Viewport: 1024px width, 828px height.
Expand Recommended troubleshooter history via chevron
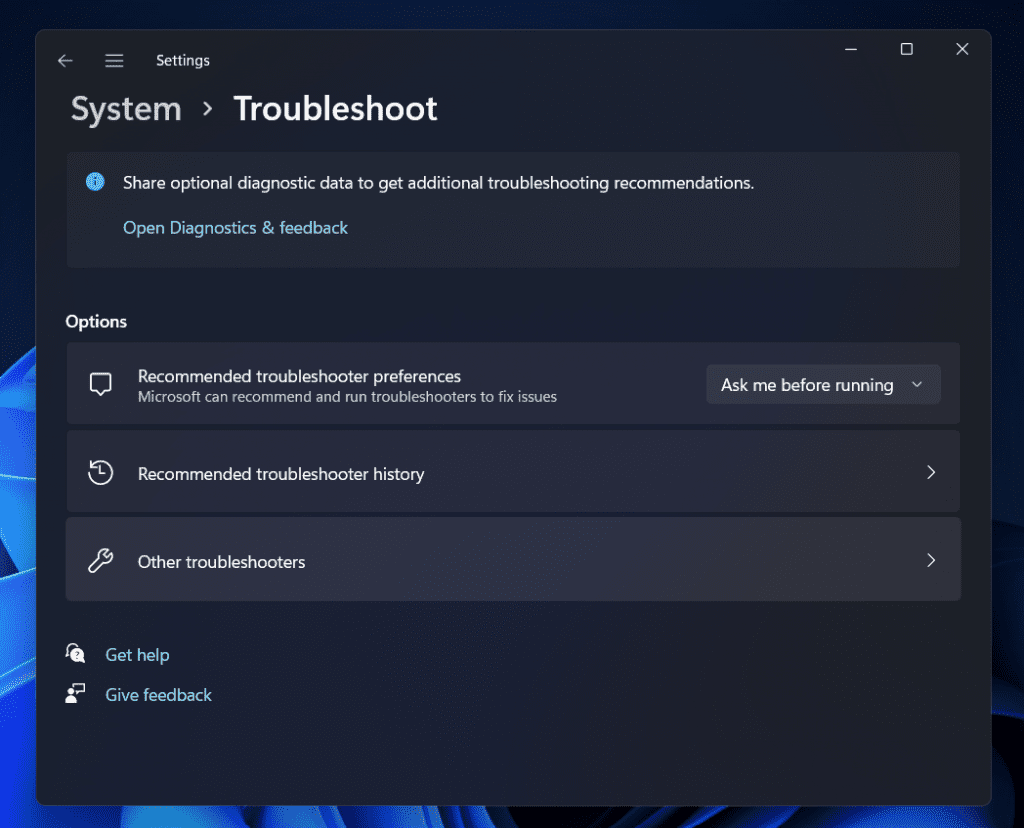point(931,472)
